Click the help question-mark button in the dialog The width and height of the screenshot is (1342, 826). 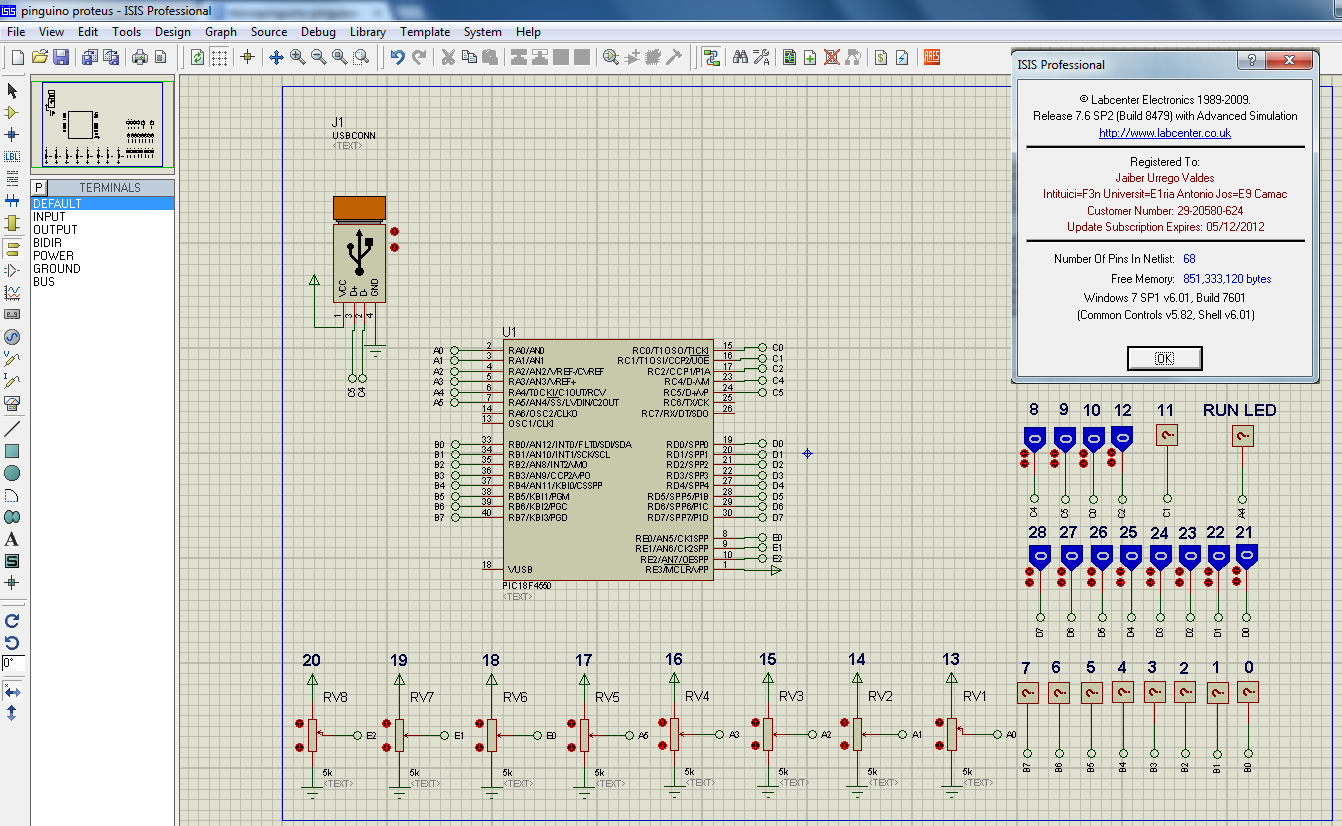tap(1250, 60)
